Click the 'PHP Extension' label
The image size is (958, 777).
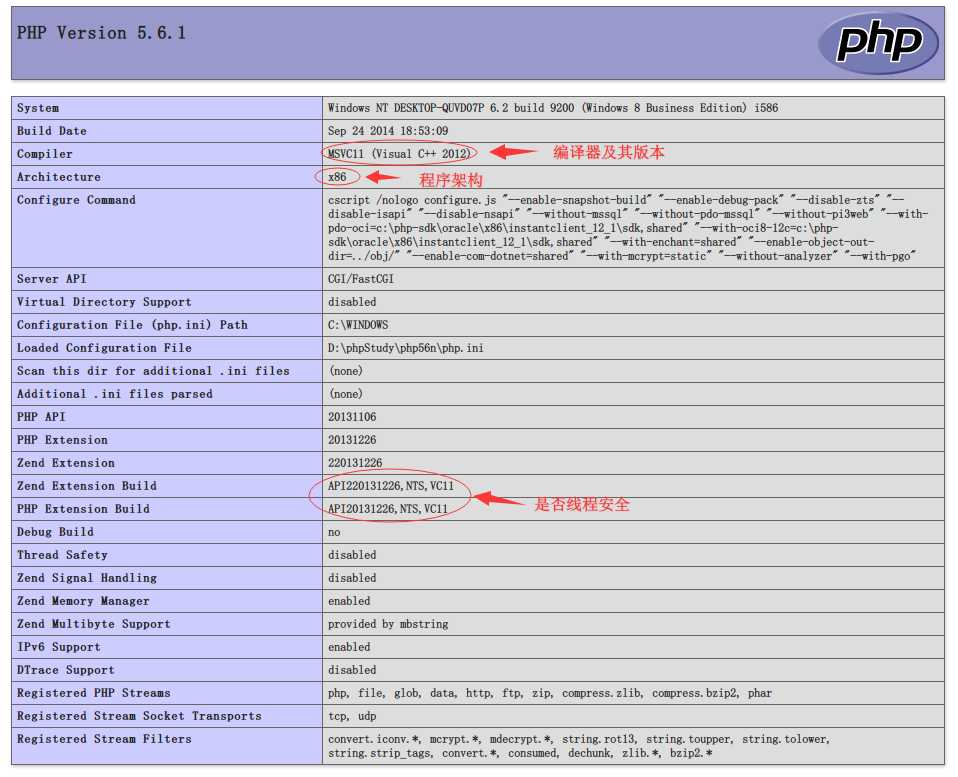click(62, 440)
